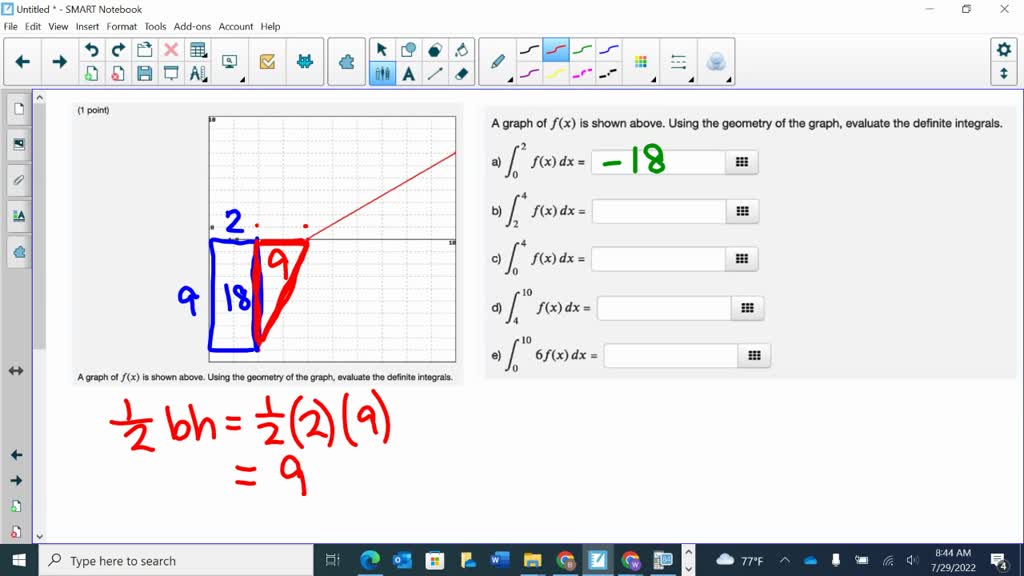Open the Shapes tool
Screen dimensions: 1024x576
[408, 49]
